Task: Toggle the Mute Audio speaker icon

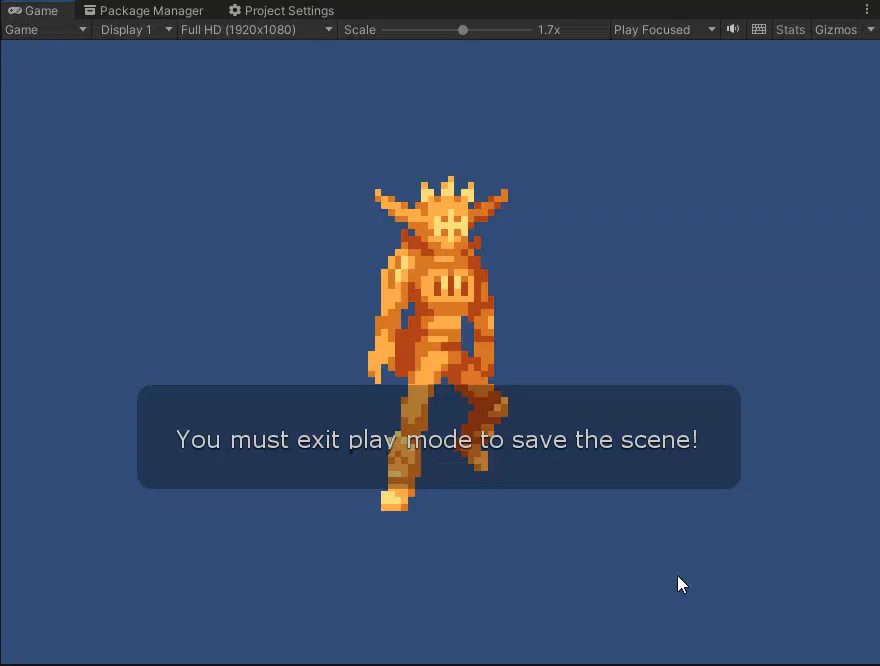Action: (733, 29)
